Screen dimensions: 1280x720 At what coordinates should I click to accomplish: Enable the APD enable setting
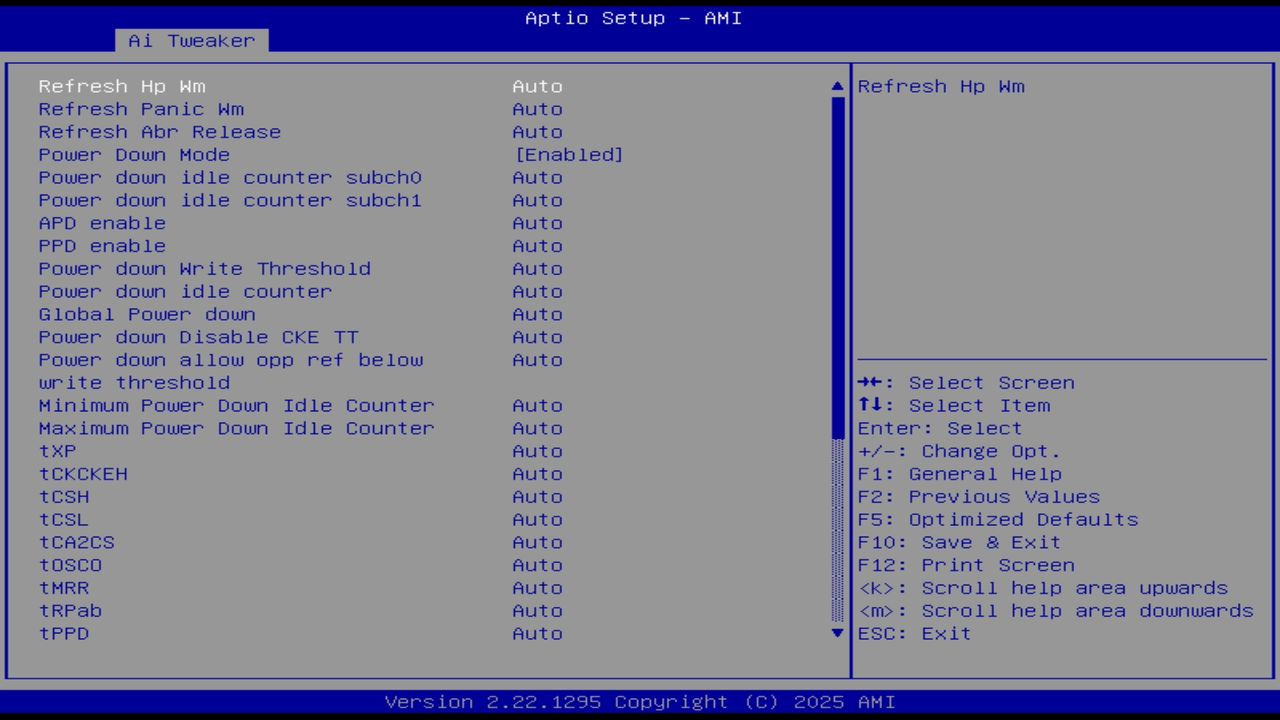point(101,223)
